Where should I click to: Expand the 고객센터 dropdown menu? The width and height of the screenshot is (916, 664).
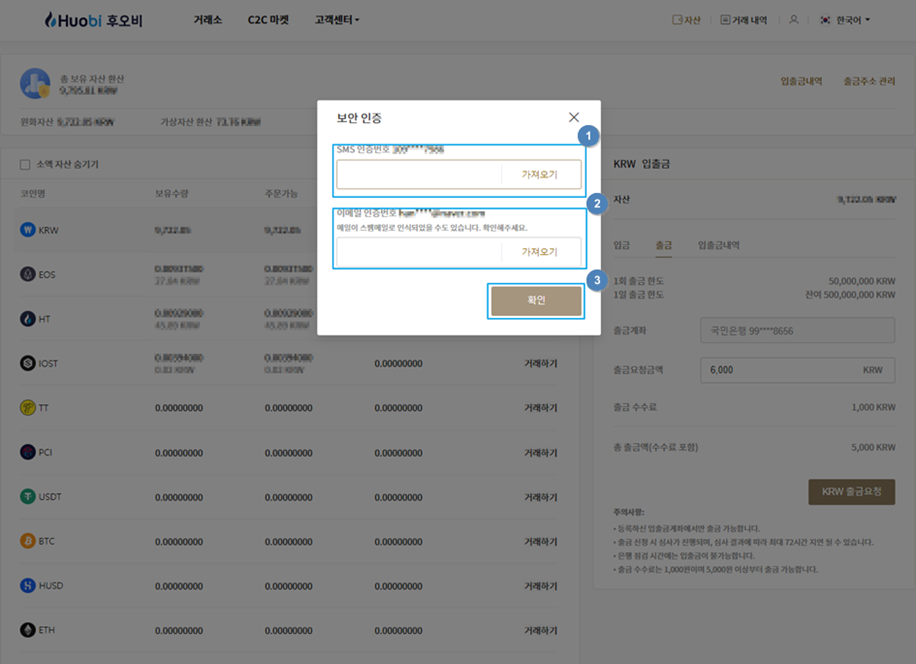coord(337,20)
